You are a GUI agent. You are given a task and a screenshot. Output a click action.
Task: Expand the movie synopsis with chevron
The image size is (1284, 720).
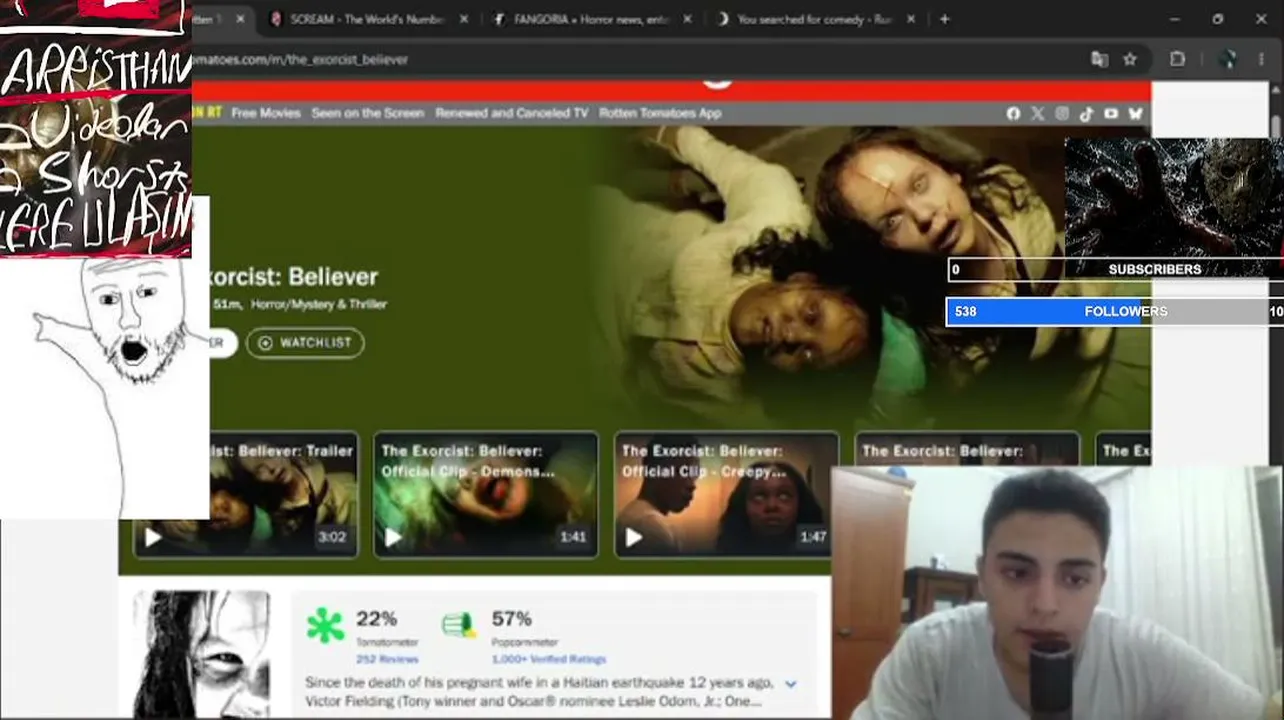pyautogui.click(x=790, y=684)
